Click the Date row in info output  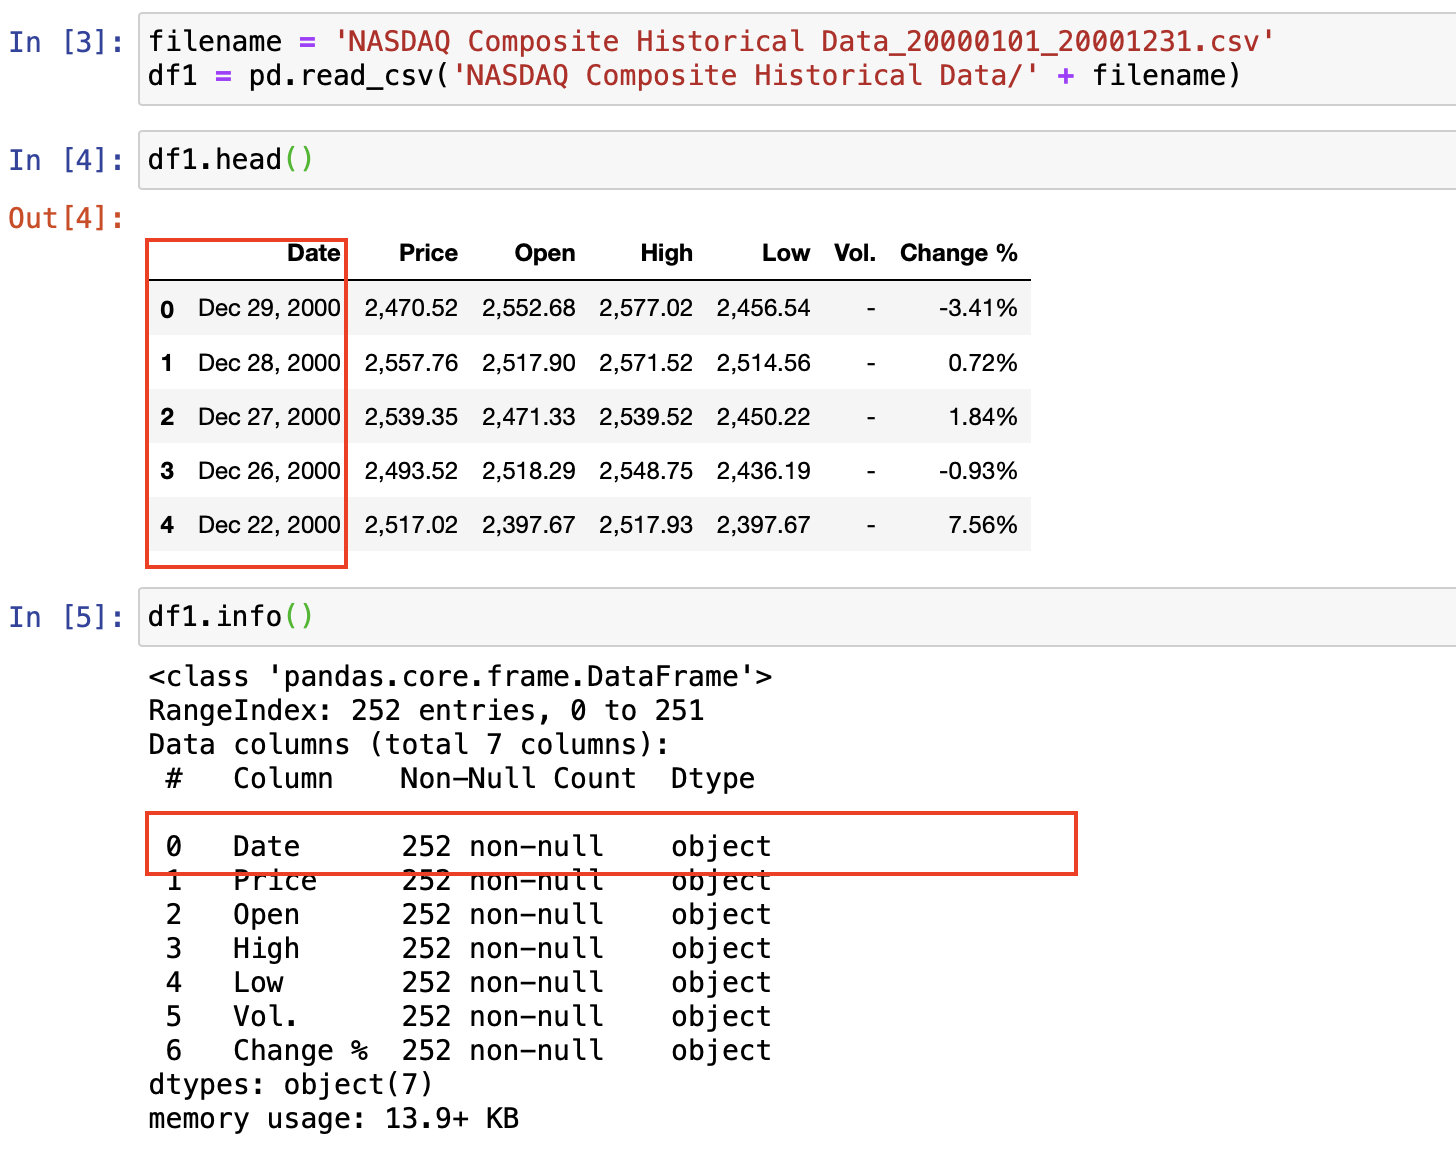pyautogui.click(x=468, y=847)
